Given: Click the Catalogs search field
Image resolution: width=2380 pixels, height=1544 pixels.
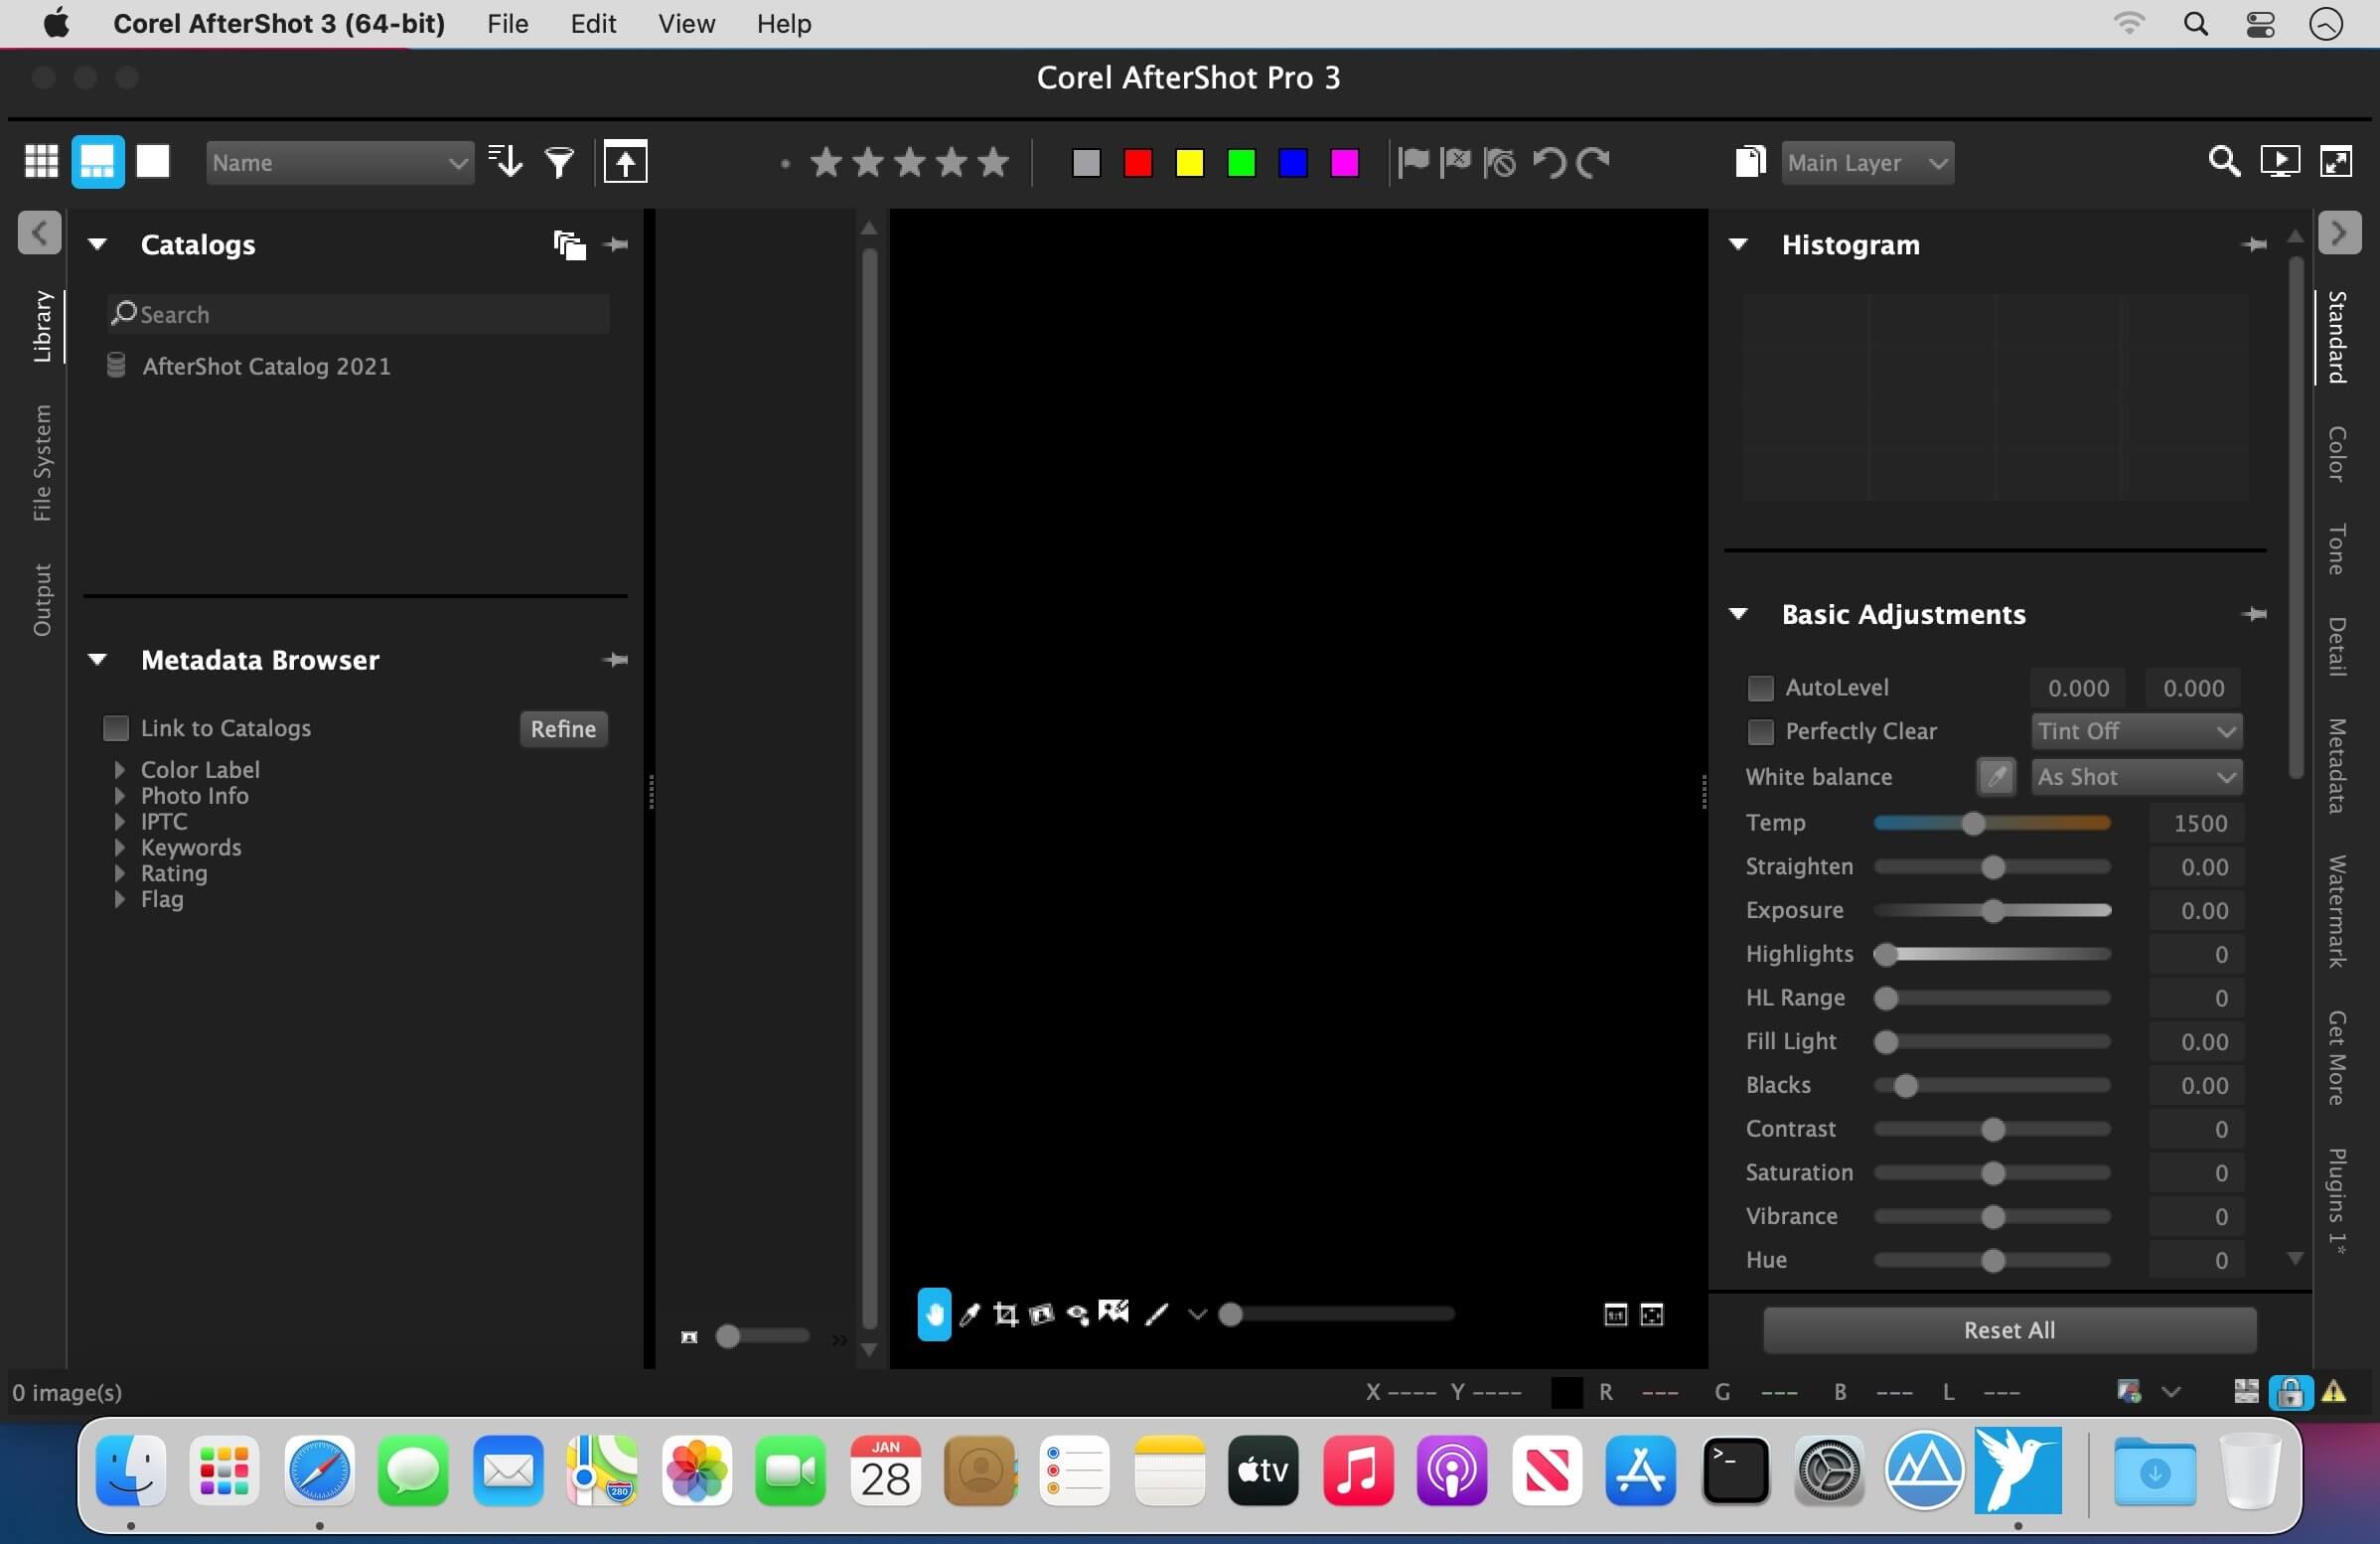Looking at the screenshot, I should coord(359,314).
